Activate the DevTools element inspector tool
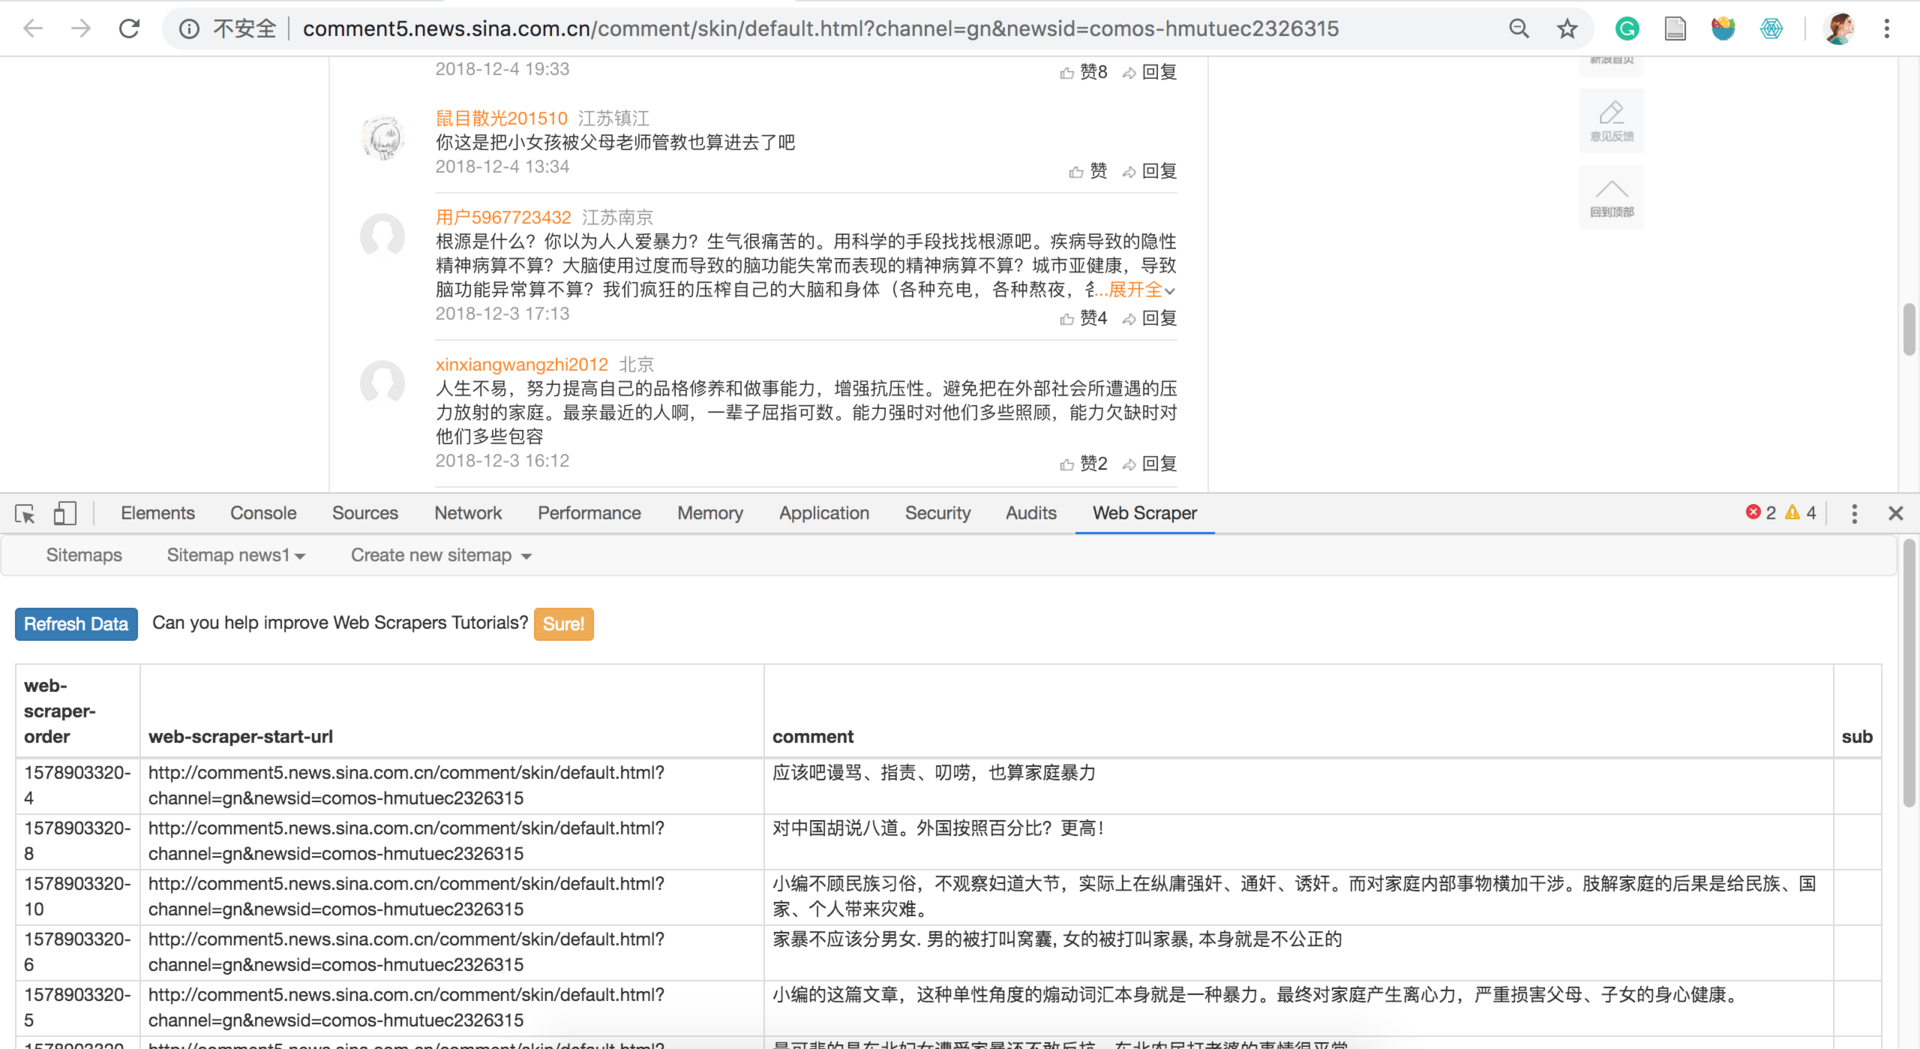Viewport: 1920px width, 1049px height. tap(25, 513)
